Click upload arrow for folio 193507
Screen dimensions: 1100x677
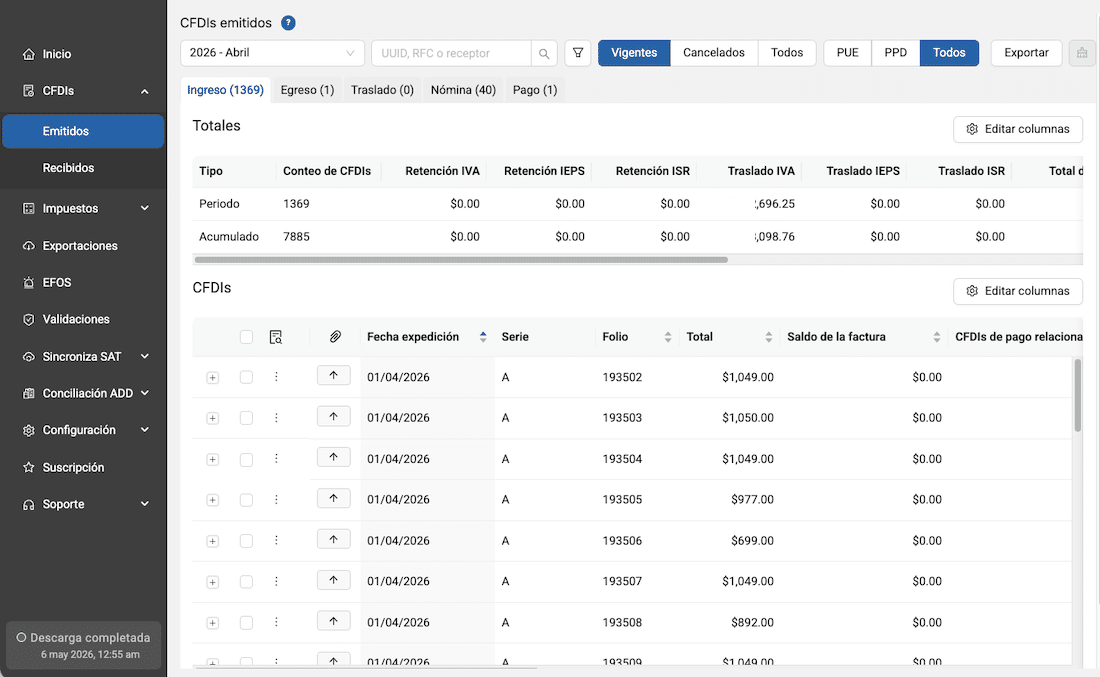point(334,580)
